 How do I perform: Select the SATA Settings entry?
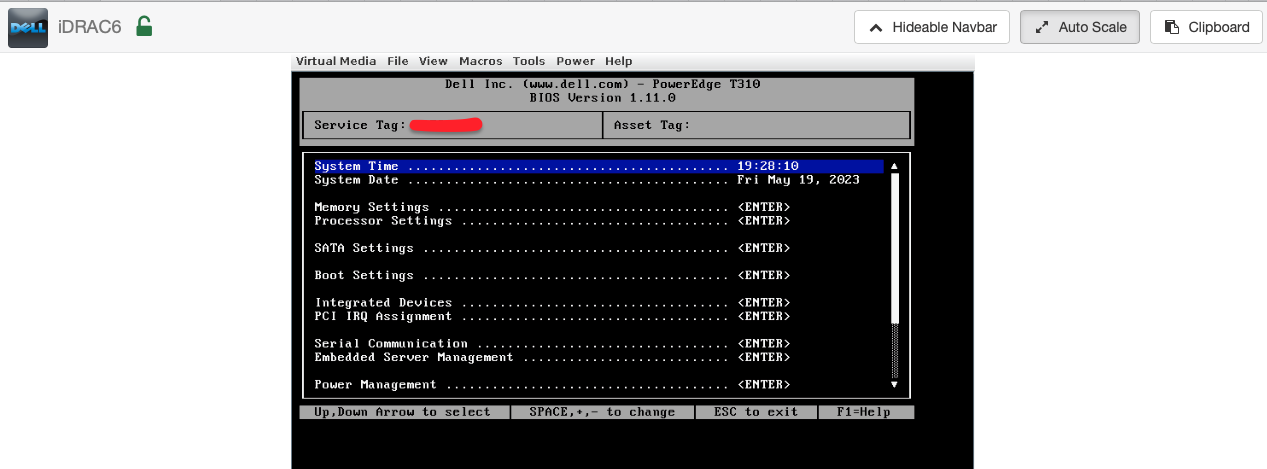click(x=552, y=248)
